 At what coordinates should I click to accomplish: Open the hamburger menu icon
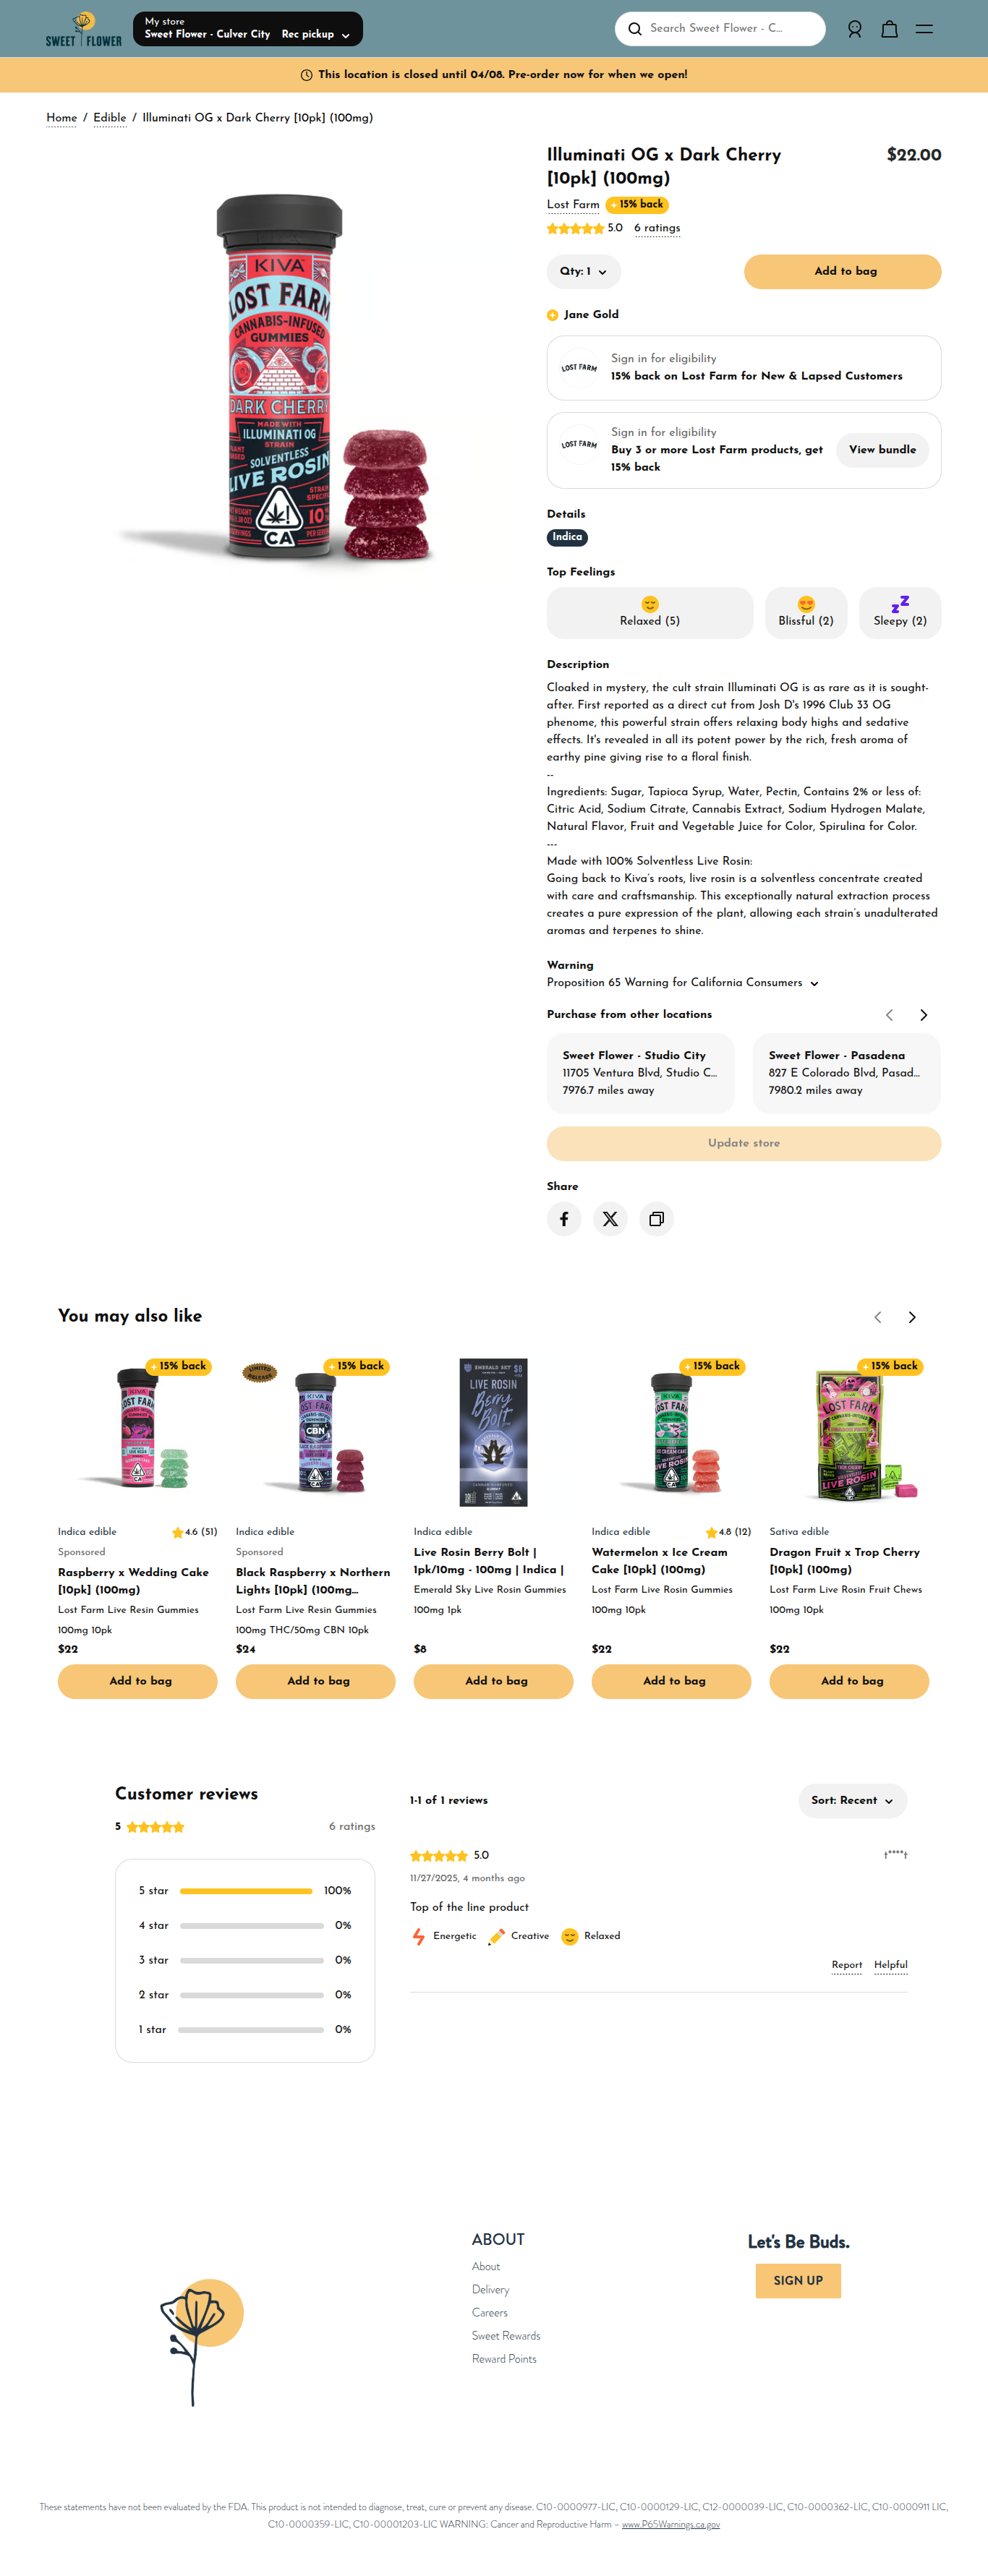924,29
